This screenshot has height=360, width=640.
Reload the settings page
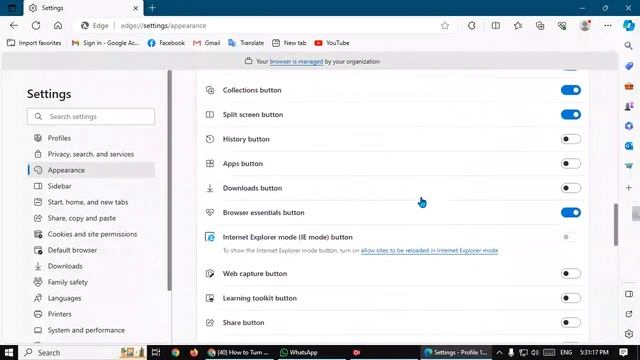coord(36,25)
